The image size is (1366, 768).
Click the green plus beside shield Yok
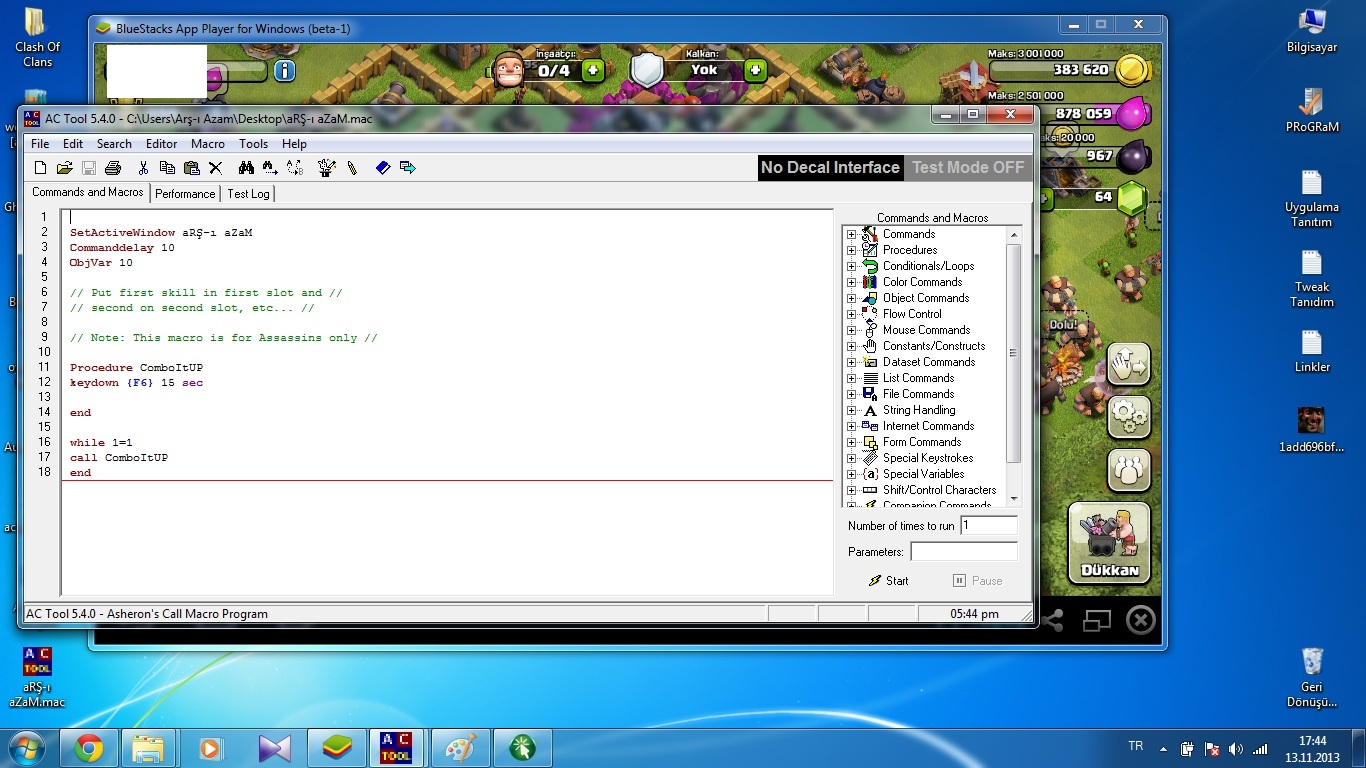756,70
